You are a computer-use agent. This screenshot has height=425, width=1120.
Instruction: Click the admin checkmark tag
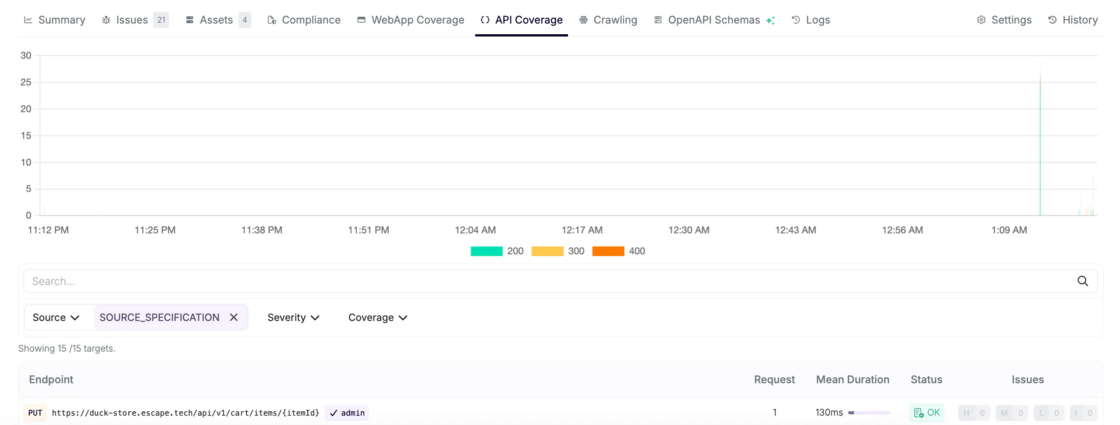click(347, 413)
